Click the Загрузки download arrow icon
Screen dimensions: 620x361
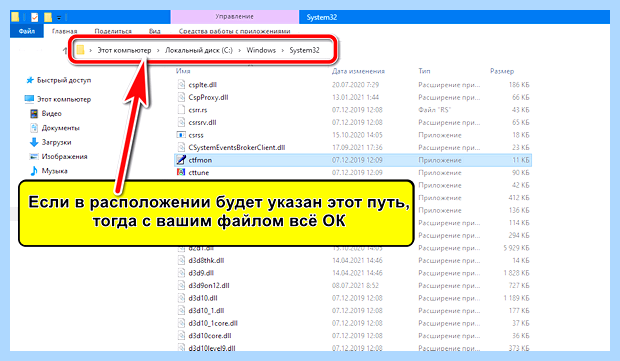point(34,142)
